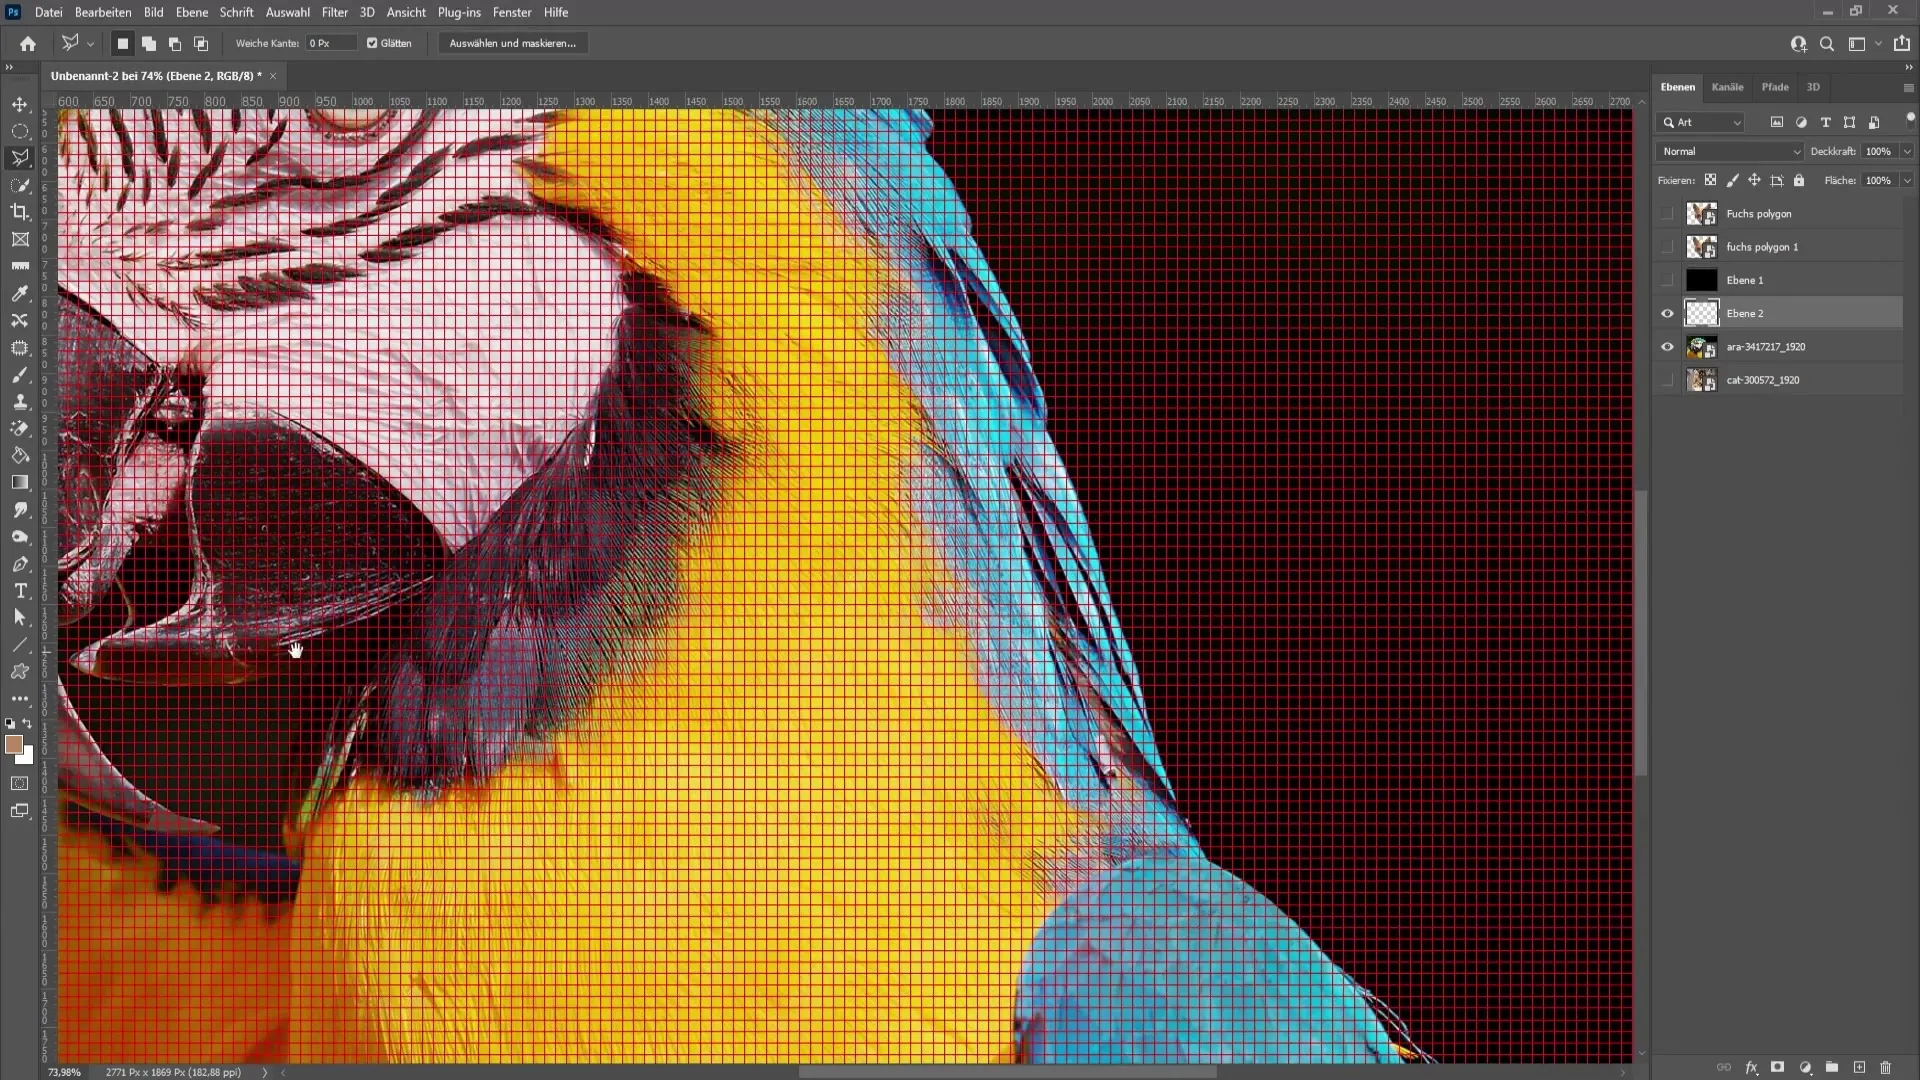This screenshot has width=1920, height=1080.
Task: Select the Move tool
Action: click(20, 102)
